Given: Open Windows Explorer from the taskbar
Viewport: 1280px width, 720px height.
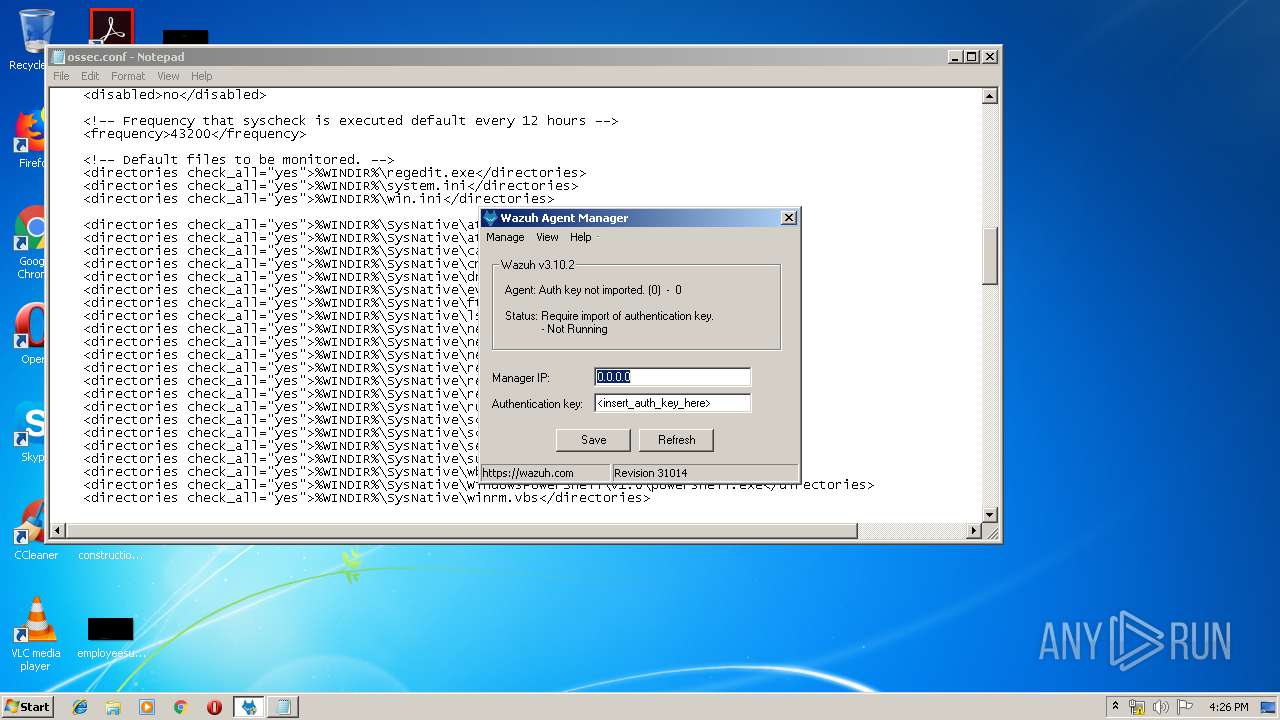Looking at the screenshot, I should [113, 707].
